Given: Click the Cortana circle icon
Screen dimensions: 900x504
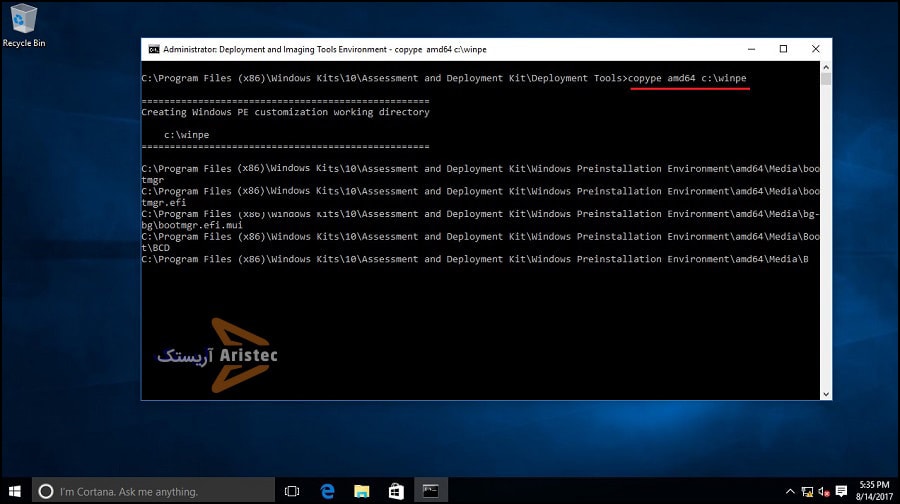Looking at the screenshot, I should [x=45, y=491].
